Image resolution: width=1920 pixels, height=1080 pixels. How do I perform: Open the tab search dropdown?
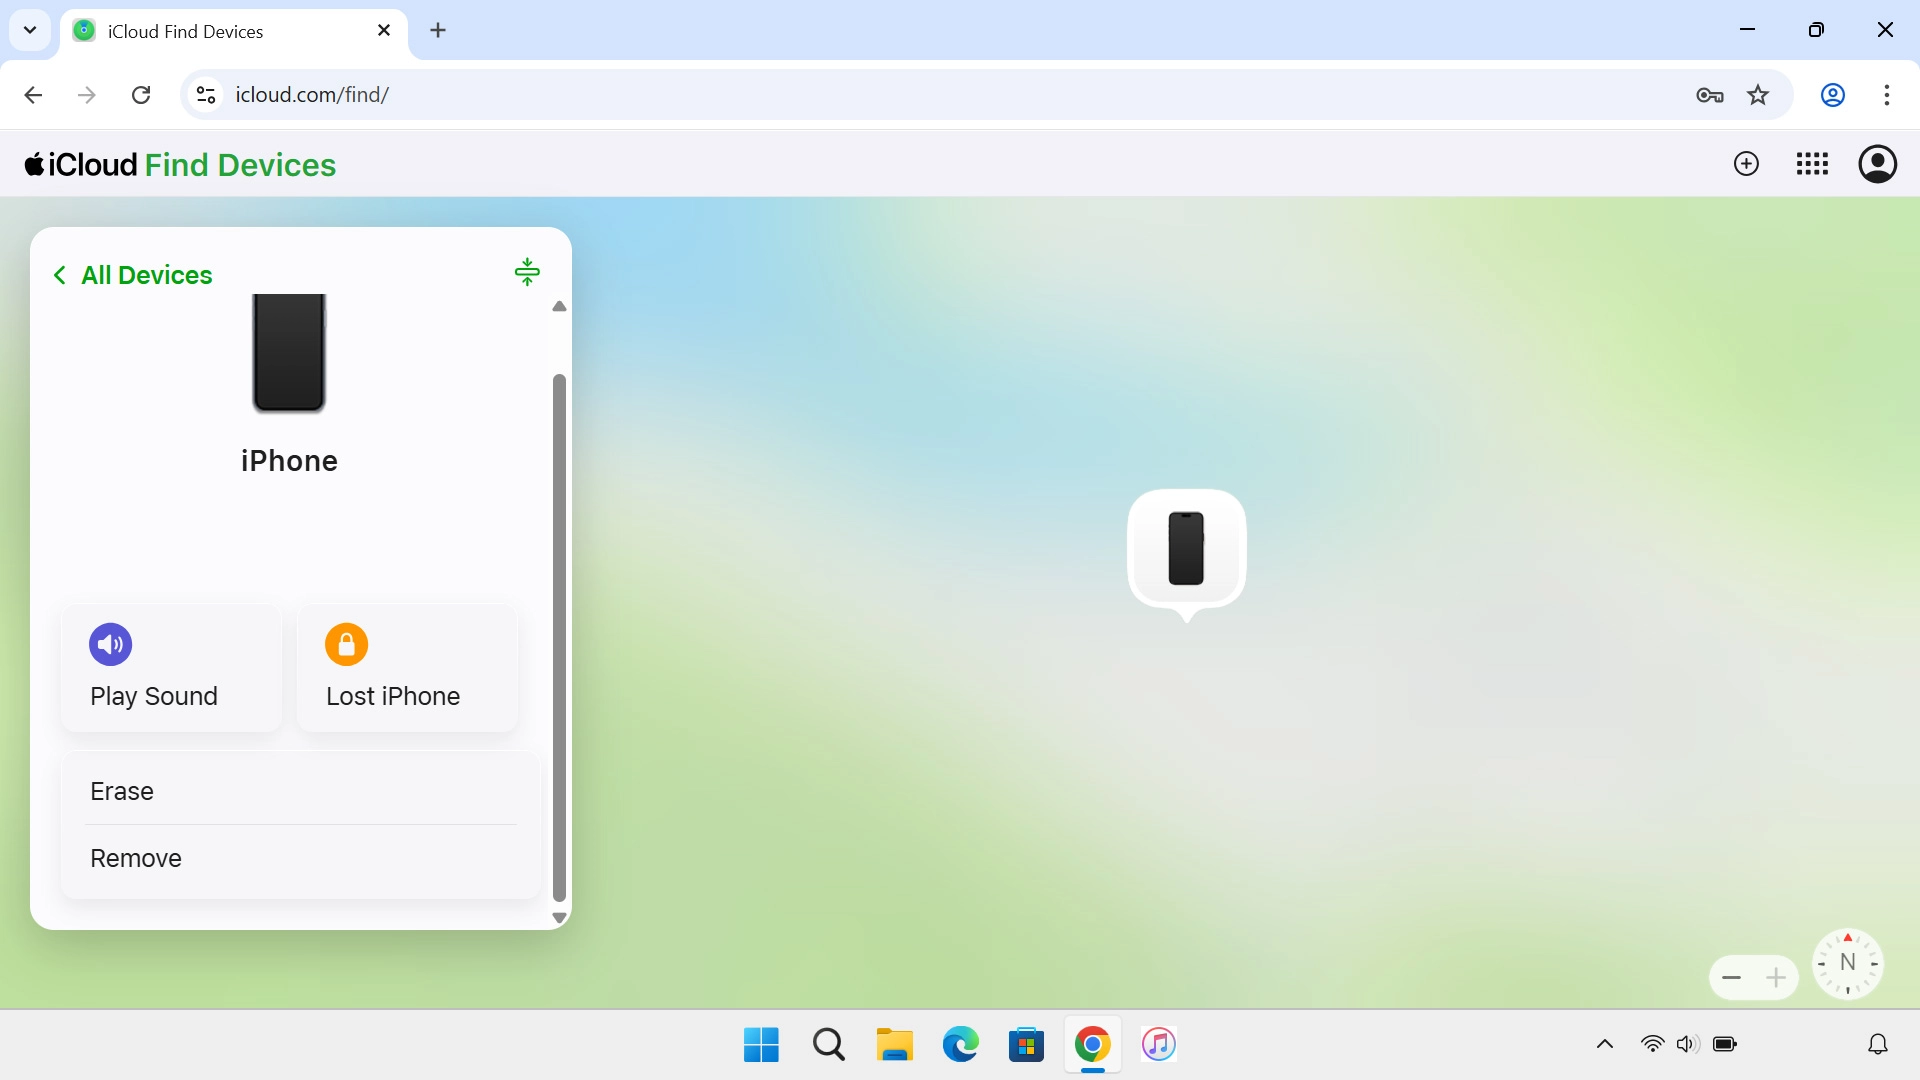tap(30, 30)
